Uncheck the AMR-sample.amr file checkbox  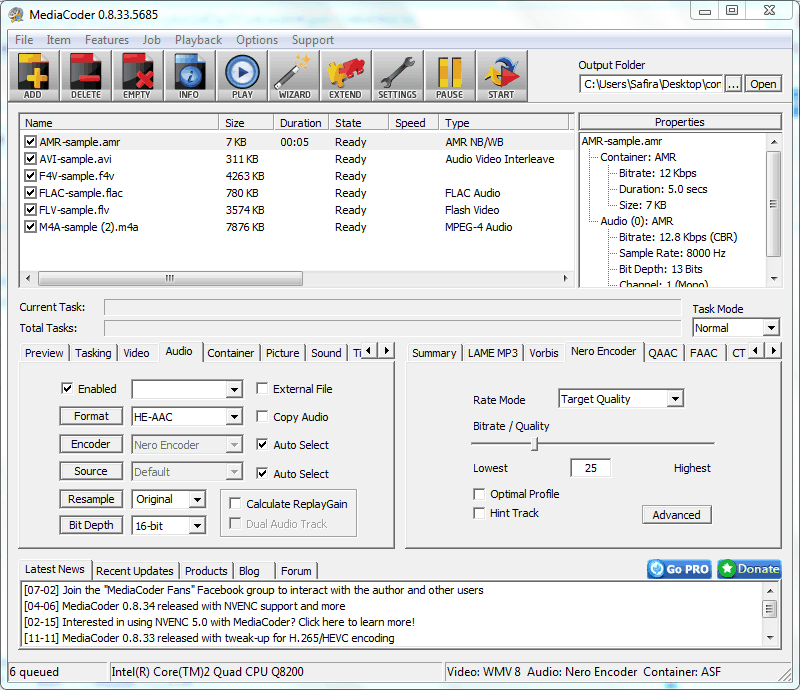[31, 141]
